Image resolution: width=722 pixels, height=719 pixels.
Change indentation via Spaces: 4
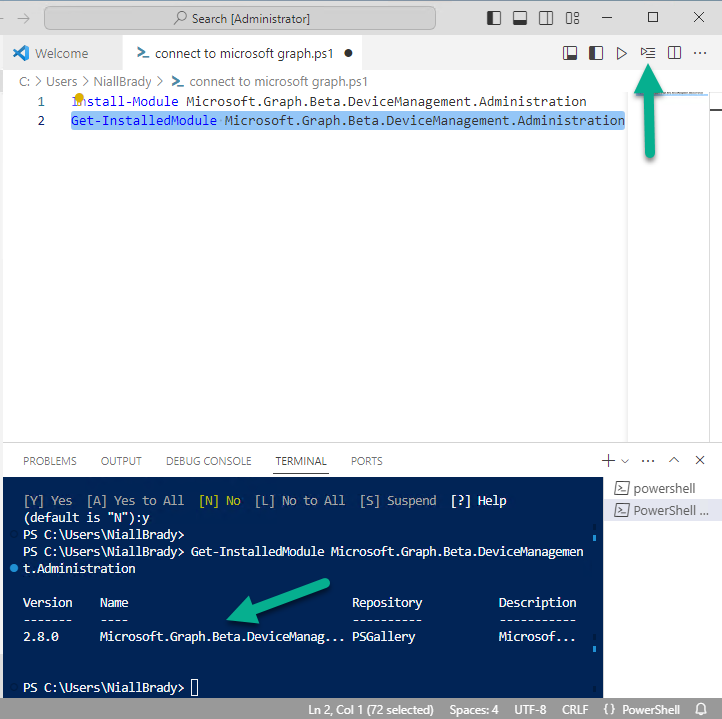pyautogui.click(x=474, y=710)
